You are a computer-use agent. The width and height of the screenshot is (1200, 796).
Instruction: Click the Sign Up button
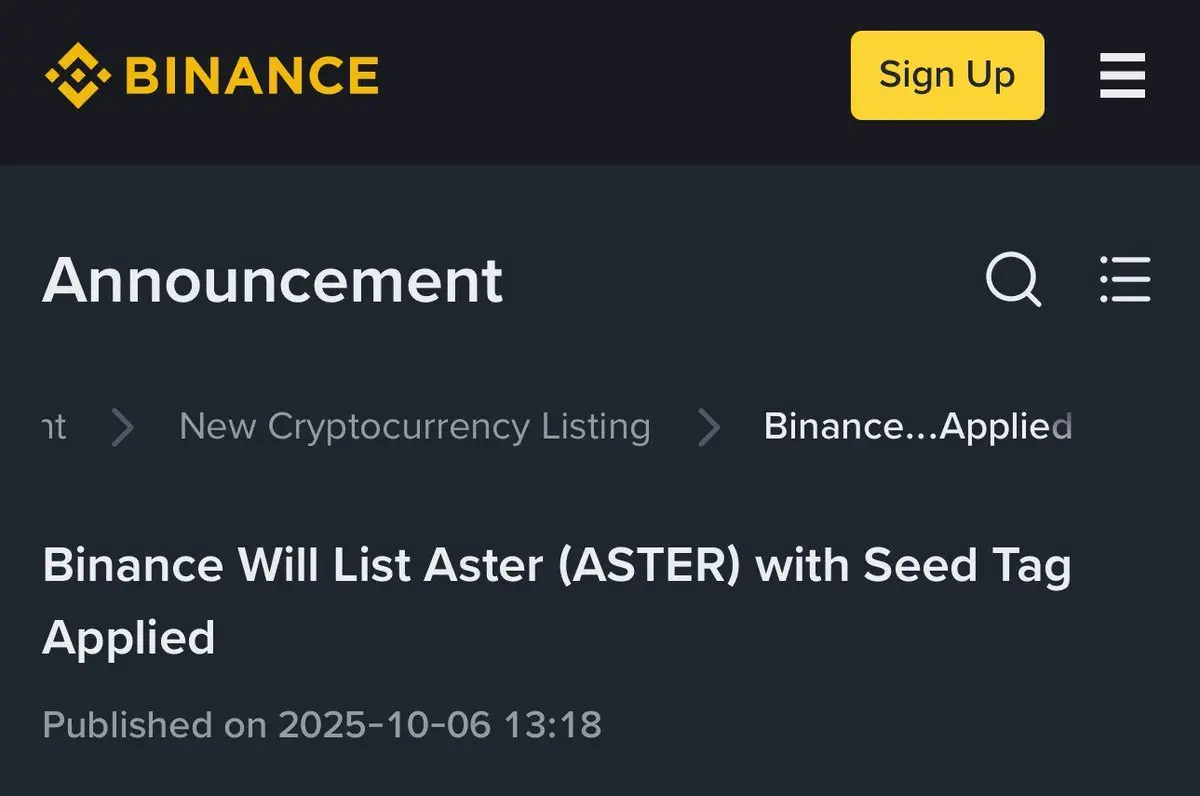(947, 75)
